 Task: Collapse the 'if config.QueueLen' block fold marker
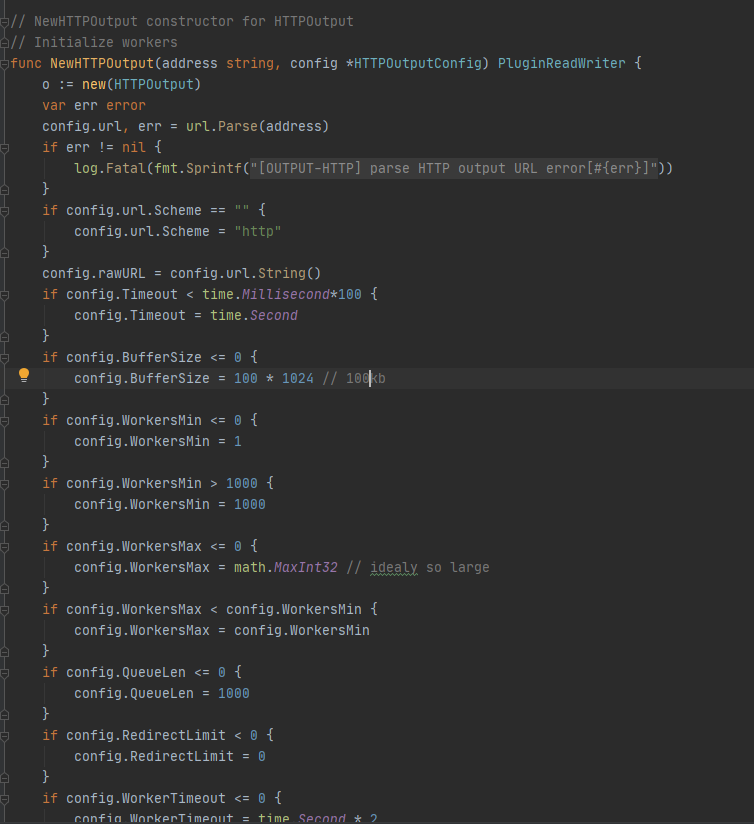[4, 674]
